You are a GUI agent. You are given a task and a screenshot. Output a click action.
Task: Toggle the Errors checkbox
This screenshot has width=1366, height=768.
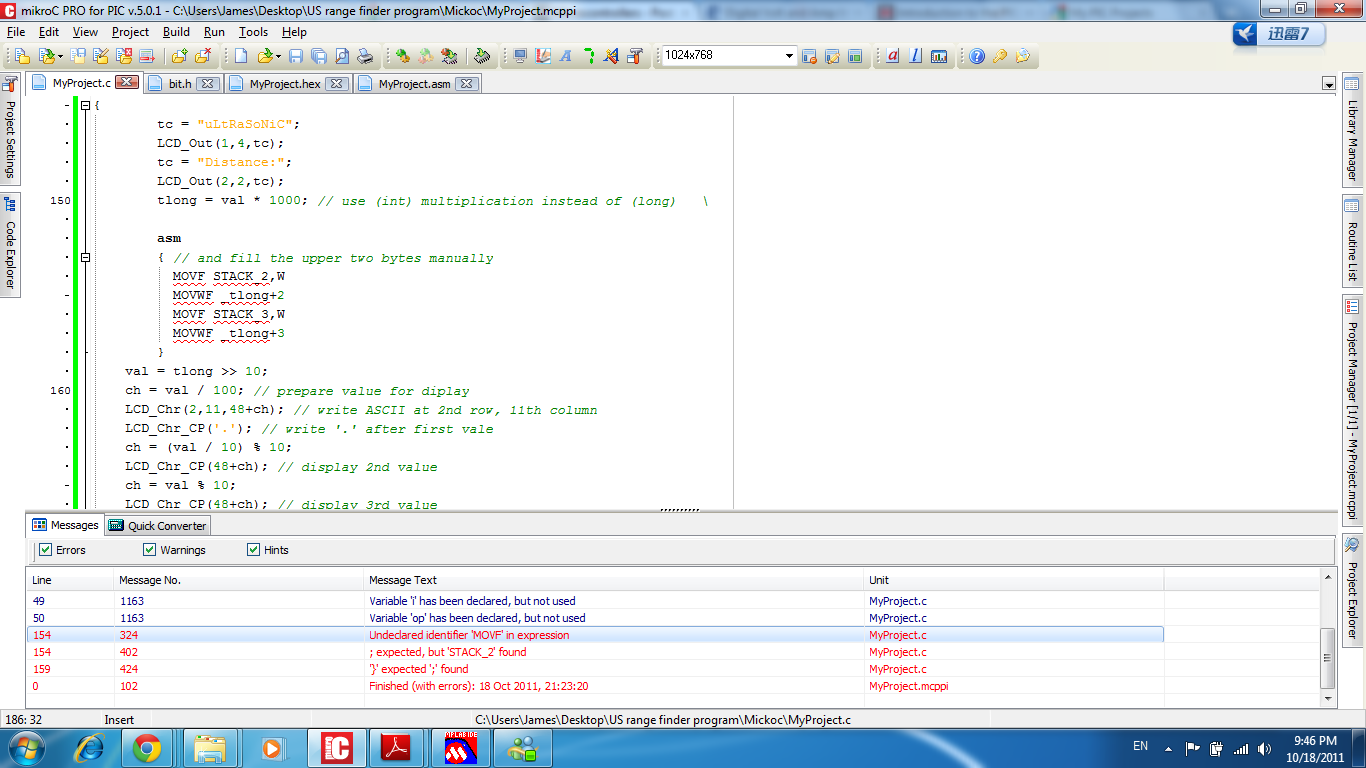click(45, 549)
